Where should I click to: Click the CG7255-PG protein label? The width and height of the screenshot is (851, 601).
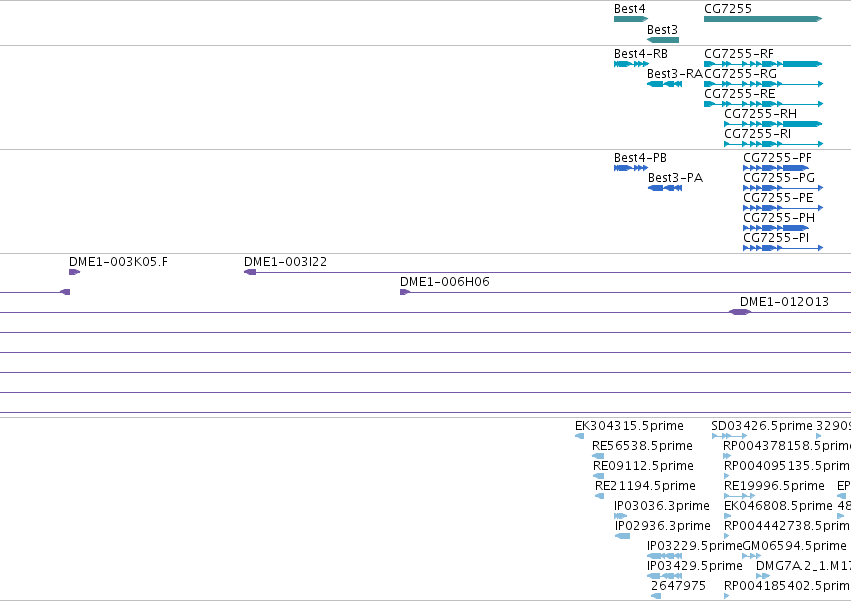(779, 178)
